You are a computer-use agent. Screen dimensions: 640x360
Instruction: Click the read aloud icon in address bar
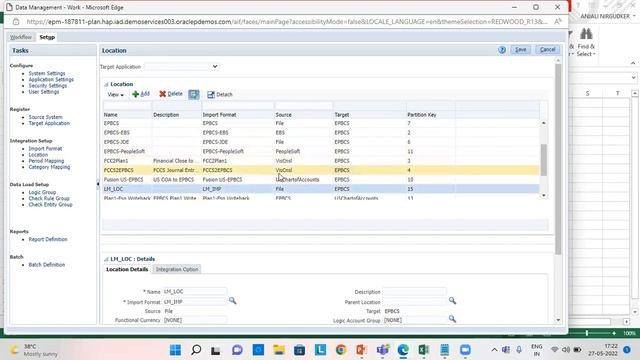click(558, 22)
